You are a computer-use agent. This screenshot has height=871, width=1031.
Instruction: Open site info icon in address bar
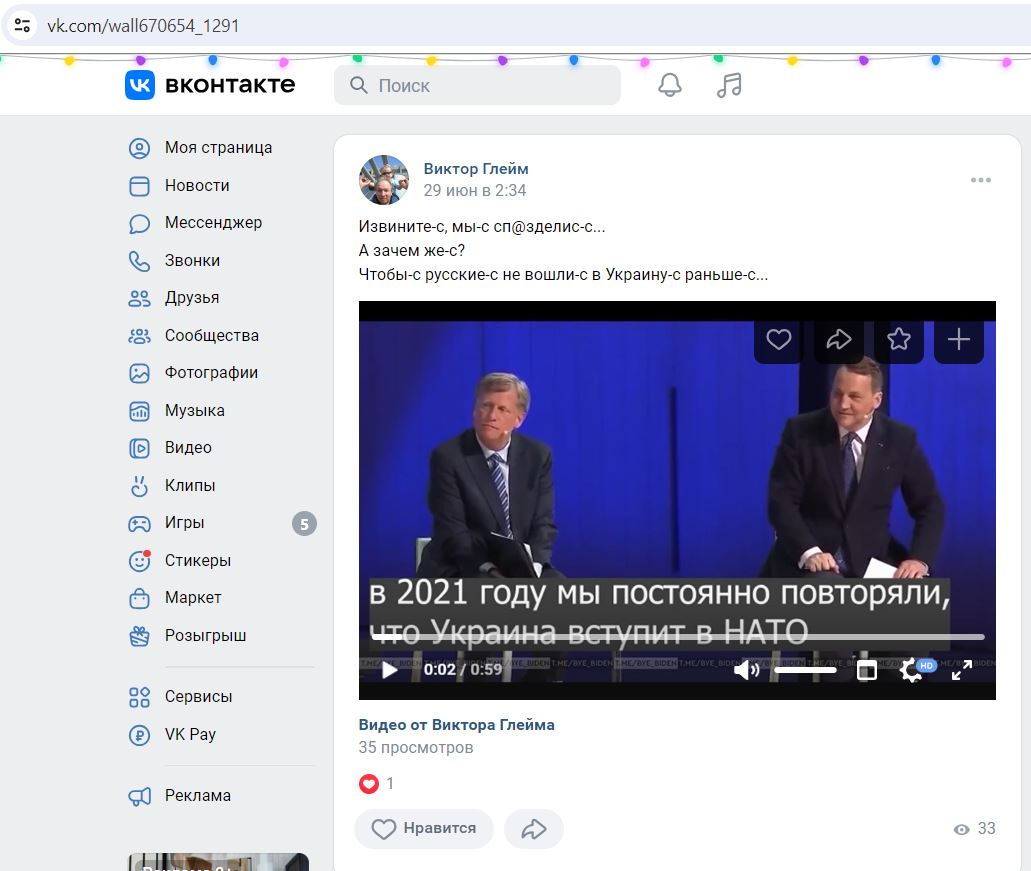(22, 26)
